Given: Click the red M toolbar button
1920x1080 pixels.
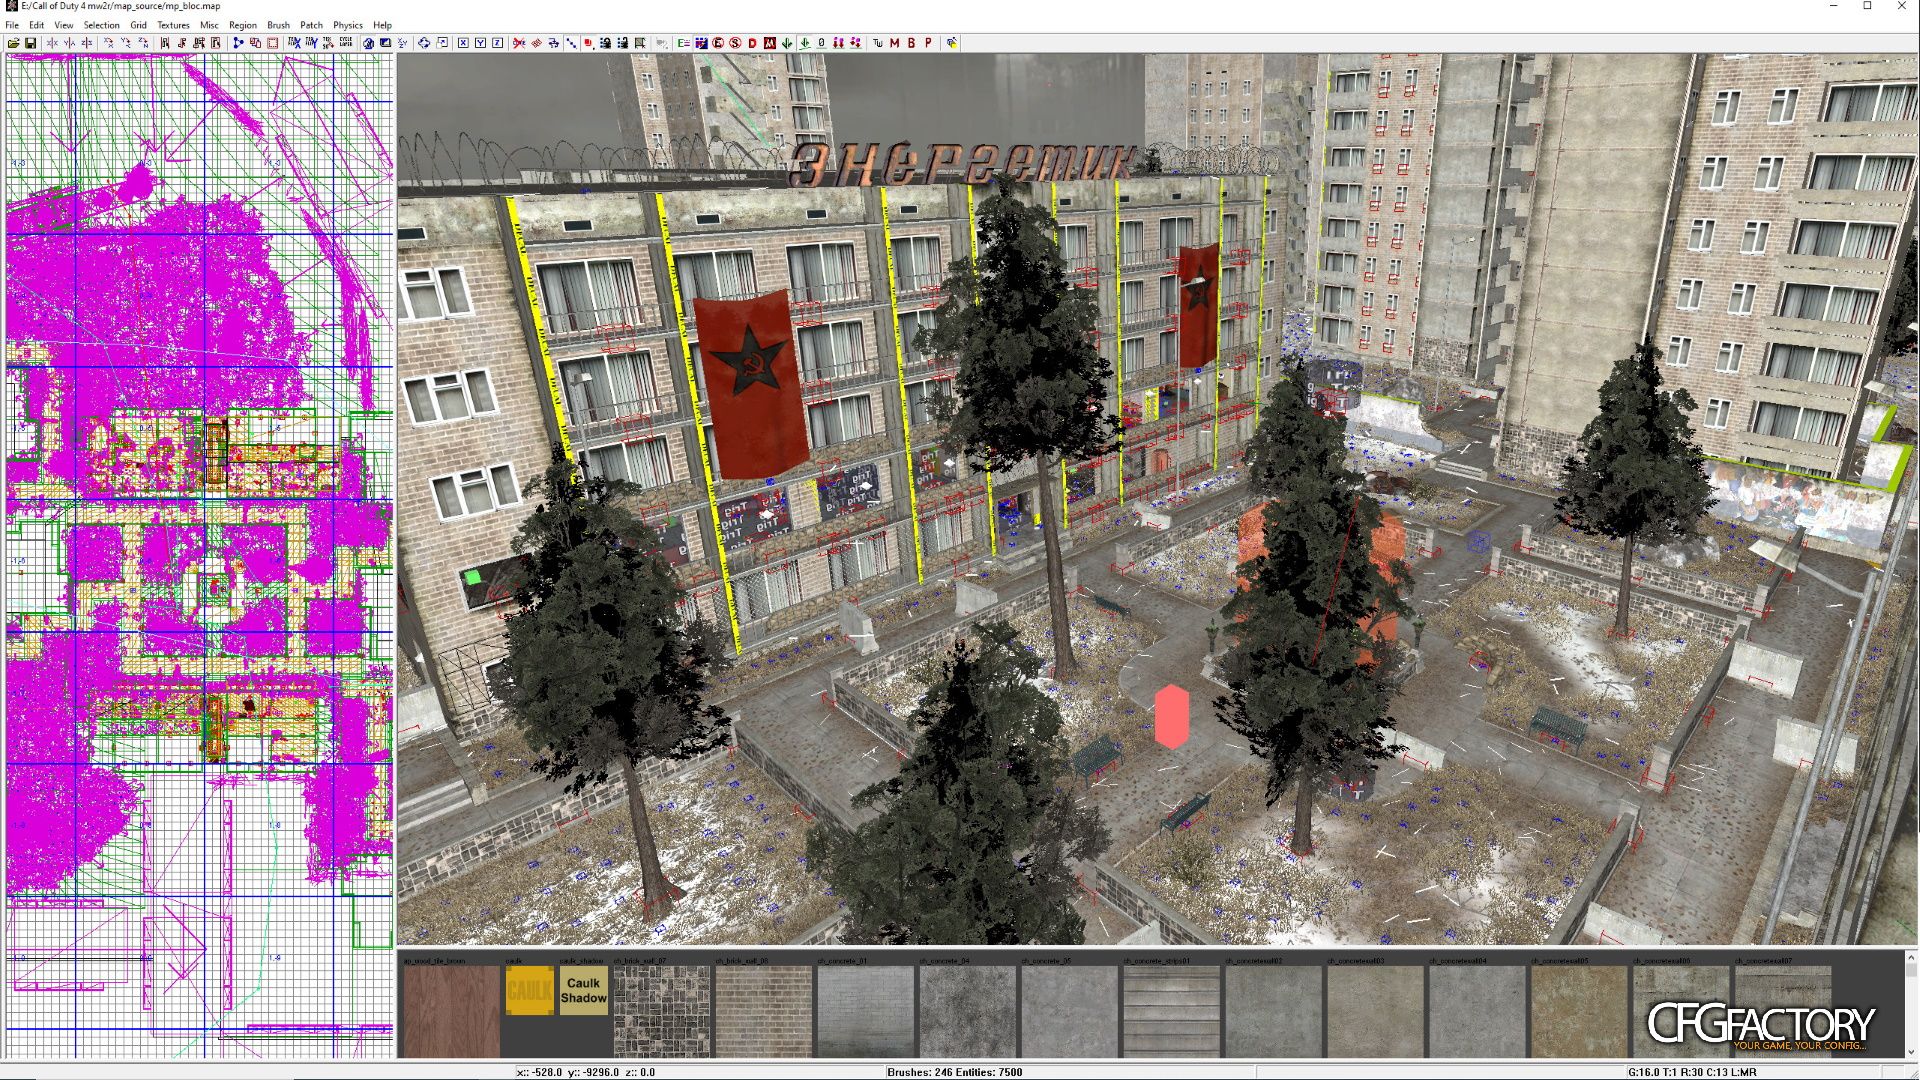Looking at the screenshot, I should pos(894,43).
